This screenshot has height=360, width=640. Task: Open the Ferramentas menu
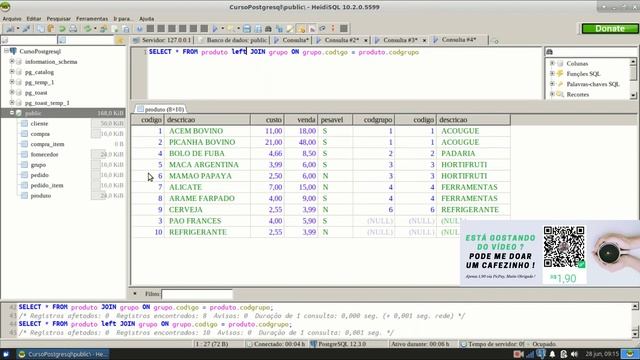point(92,19)
